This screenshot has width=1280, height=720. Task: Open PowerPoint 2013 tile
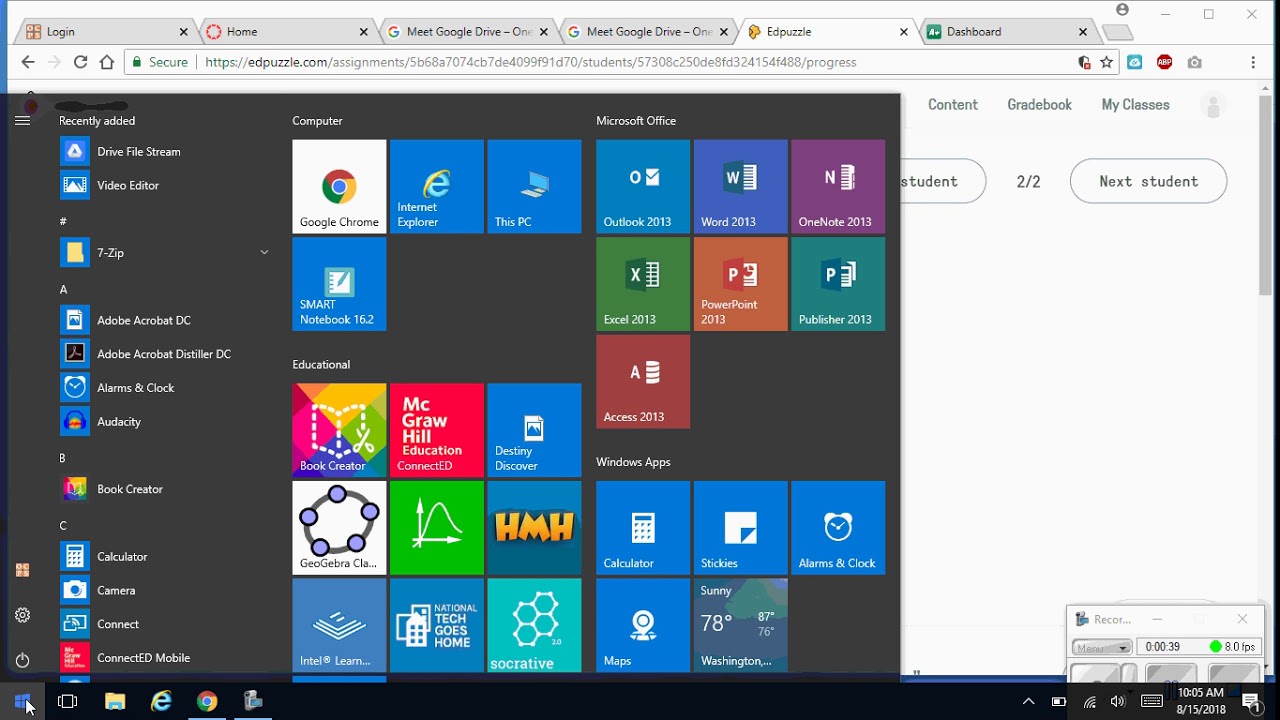pos(740,284)
